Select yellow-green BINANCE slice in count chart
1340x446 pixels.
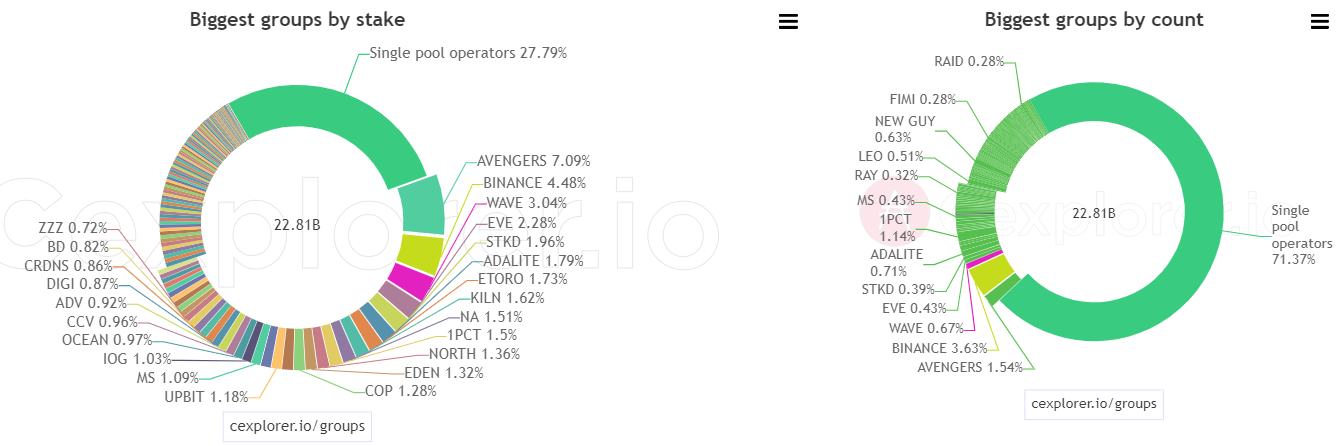click(x=989, y=274)
